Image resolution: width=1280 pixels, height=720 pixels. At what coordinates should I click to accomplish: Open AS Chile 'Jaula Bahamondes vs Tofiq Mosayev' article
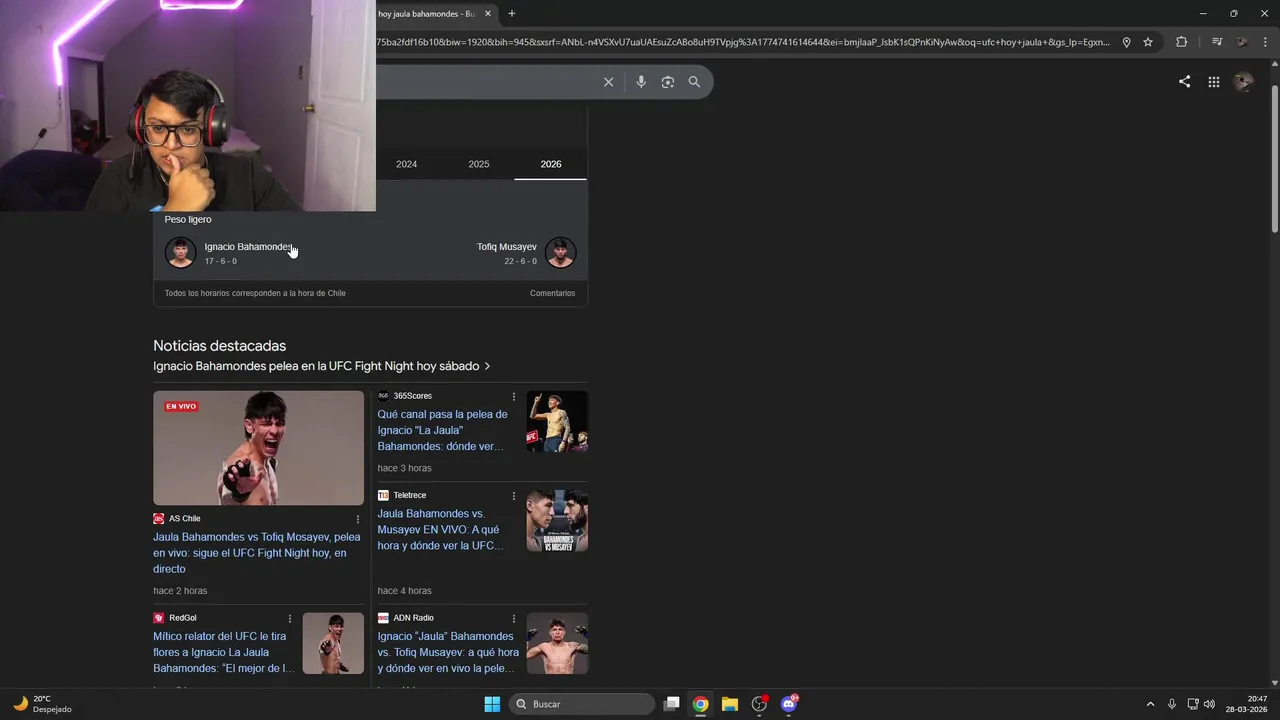[256, 553]
